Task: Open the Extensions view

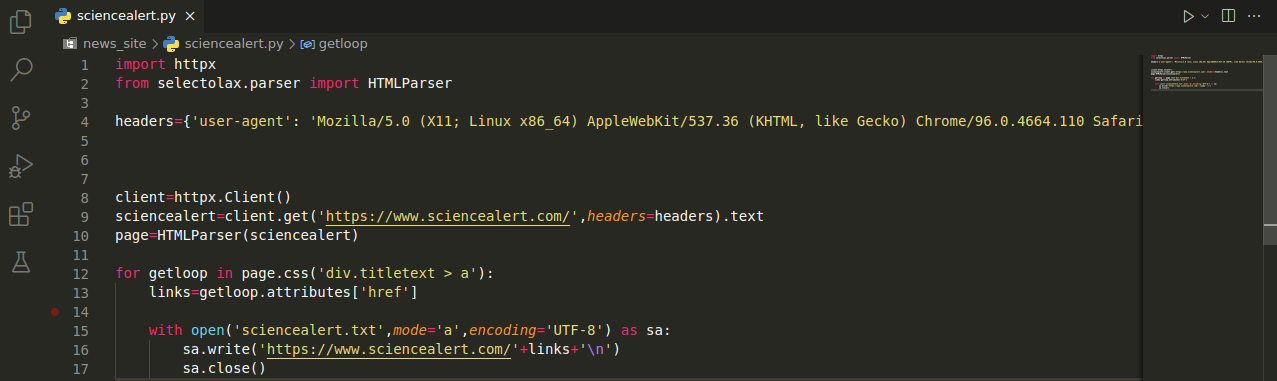Action: point(21,214)
